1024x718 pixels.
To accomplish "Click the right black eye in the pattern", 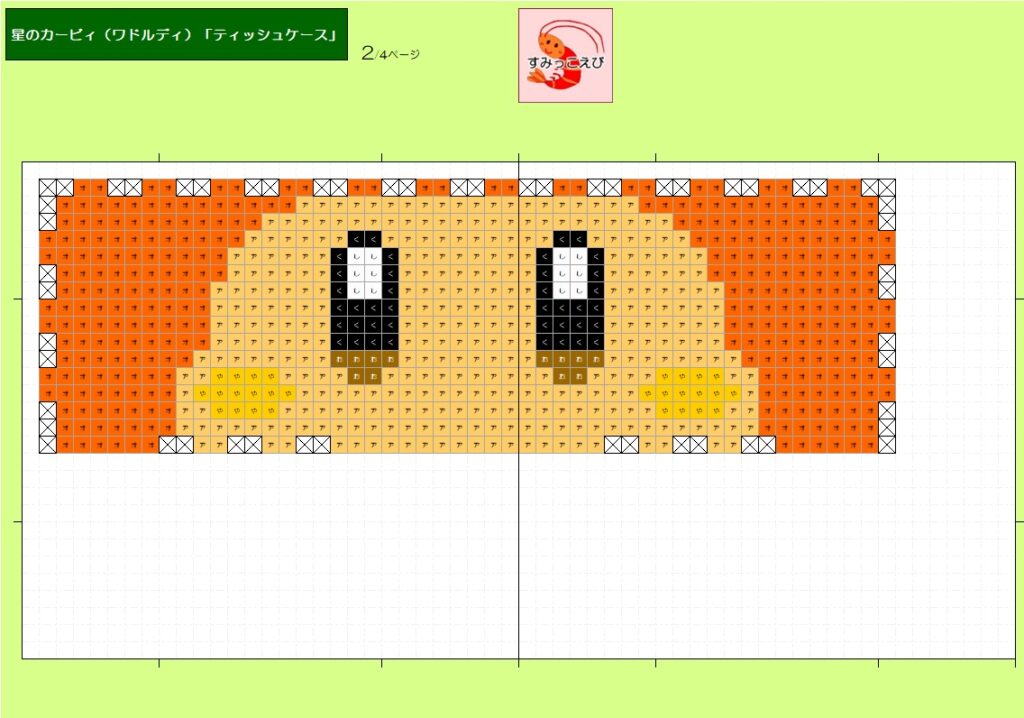I will [x=570, y=291].
